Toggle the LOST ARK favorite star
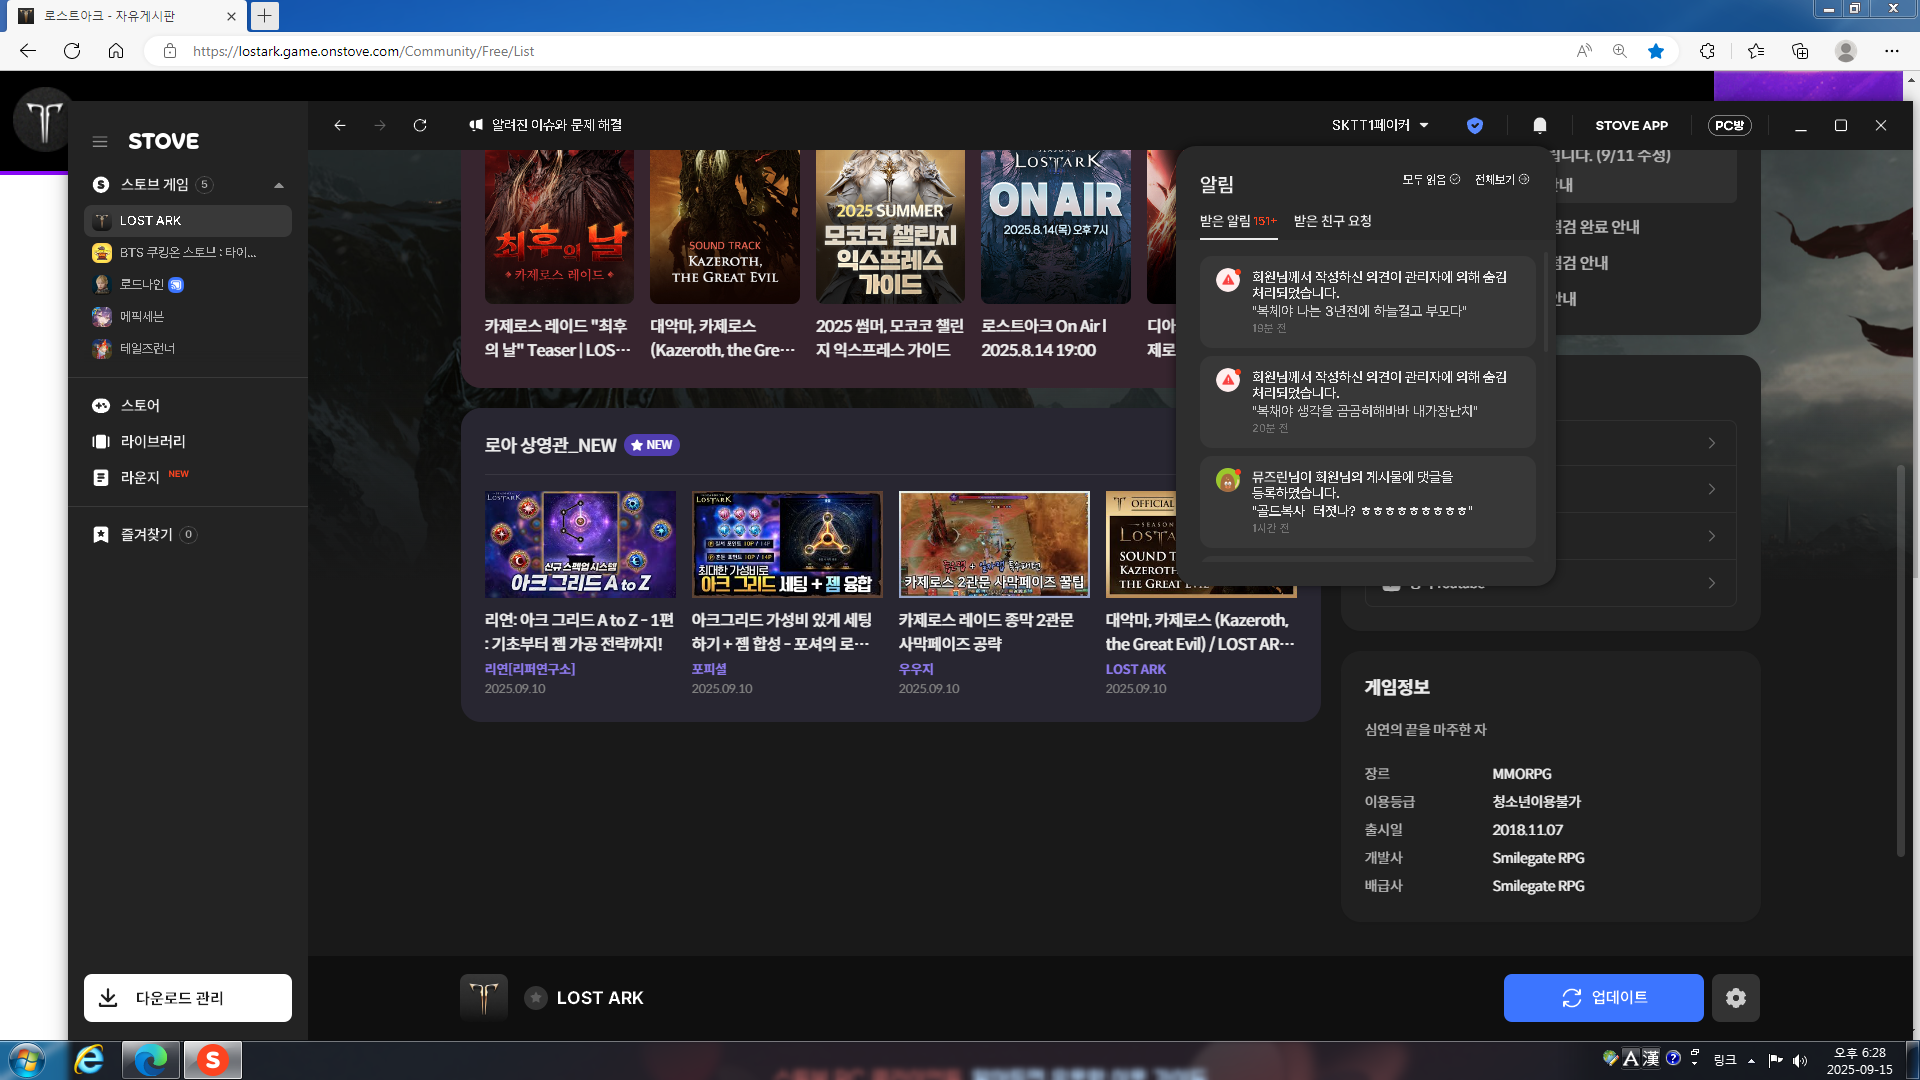 (x=536, y=998)
